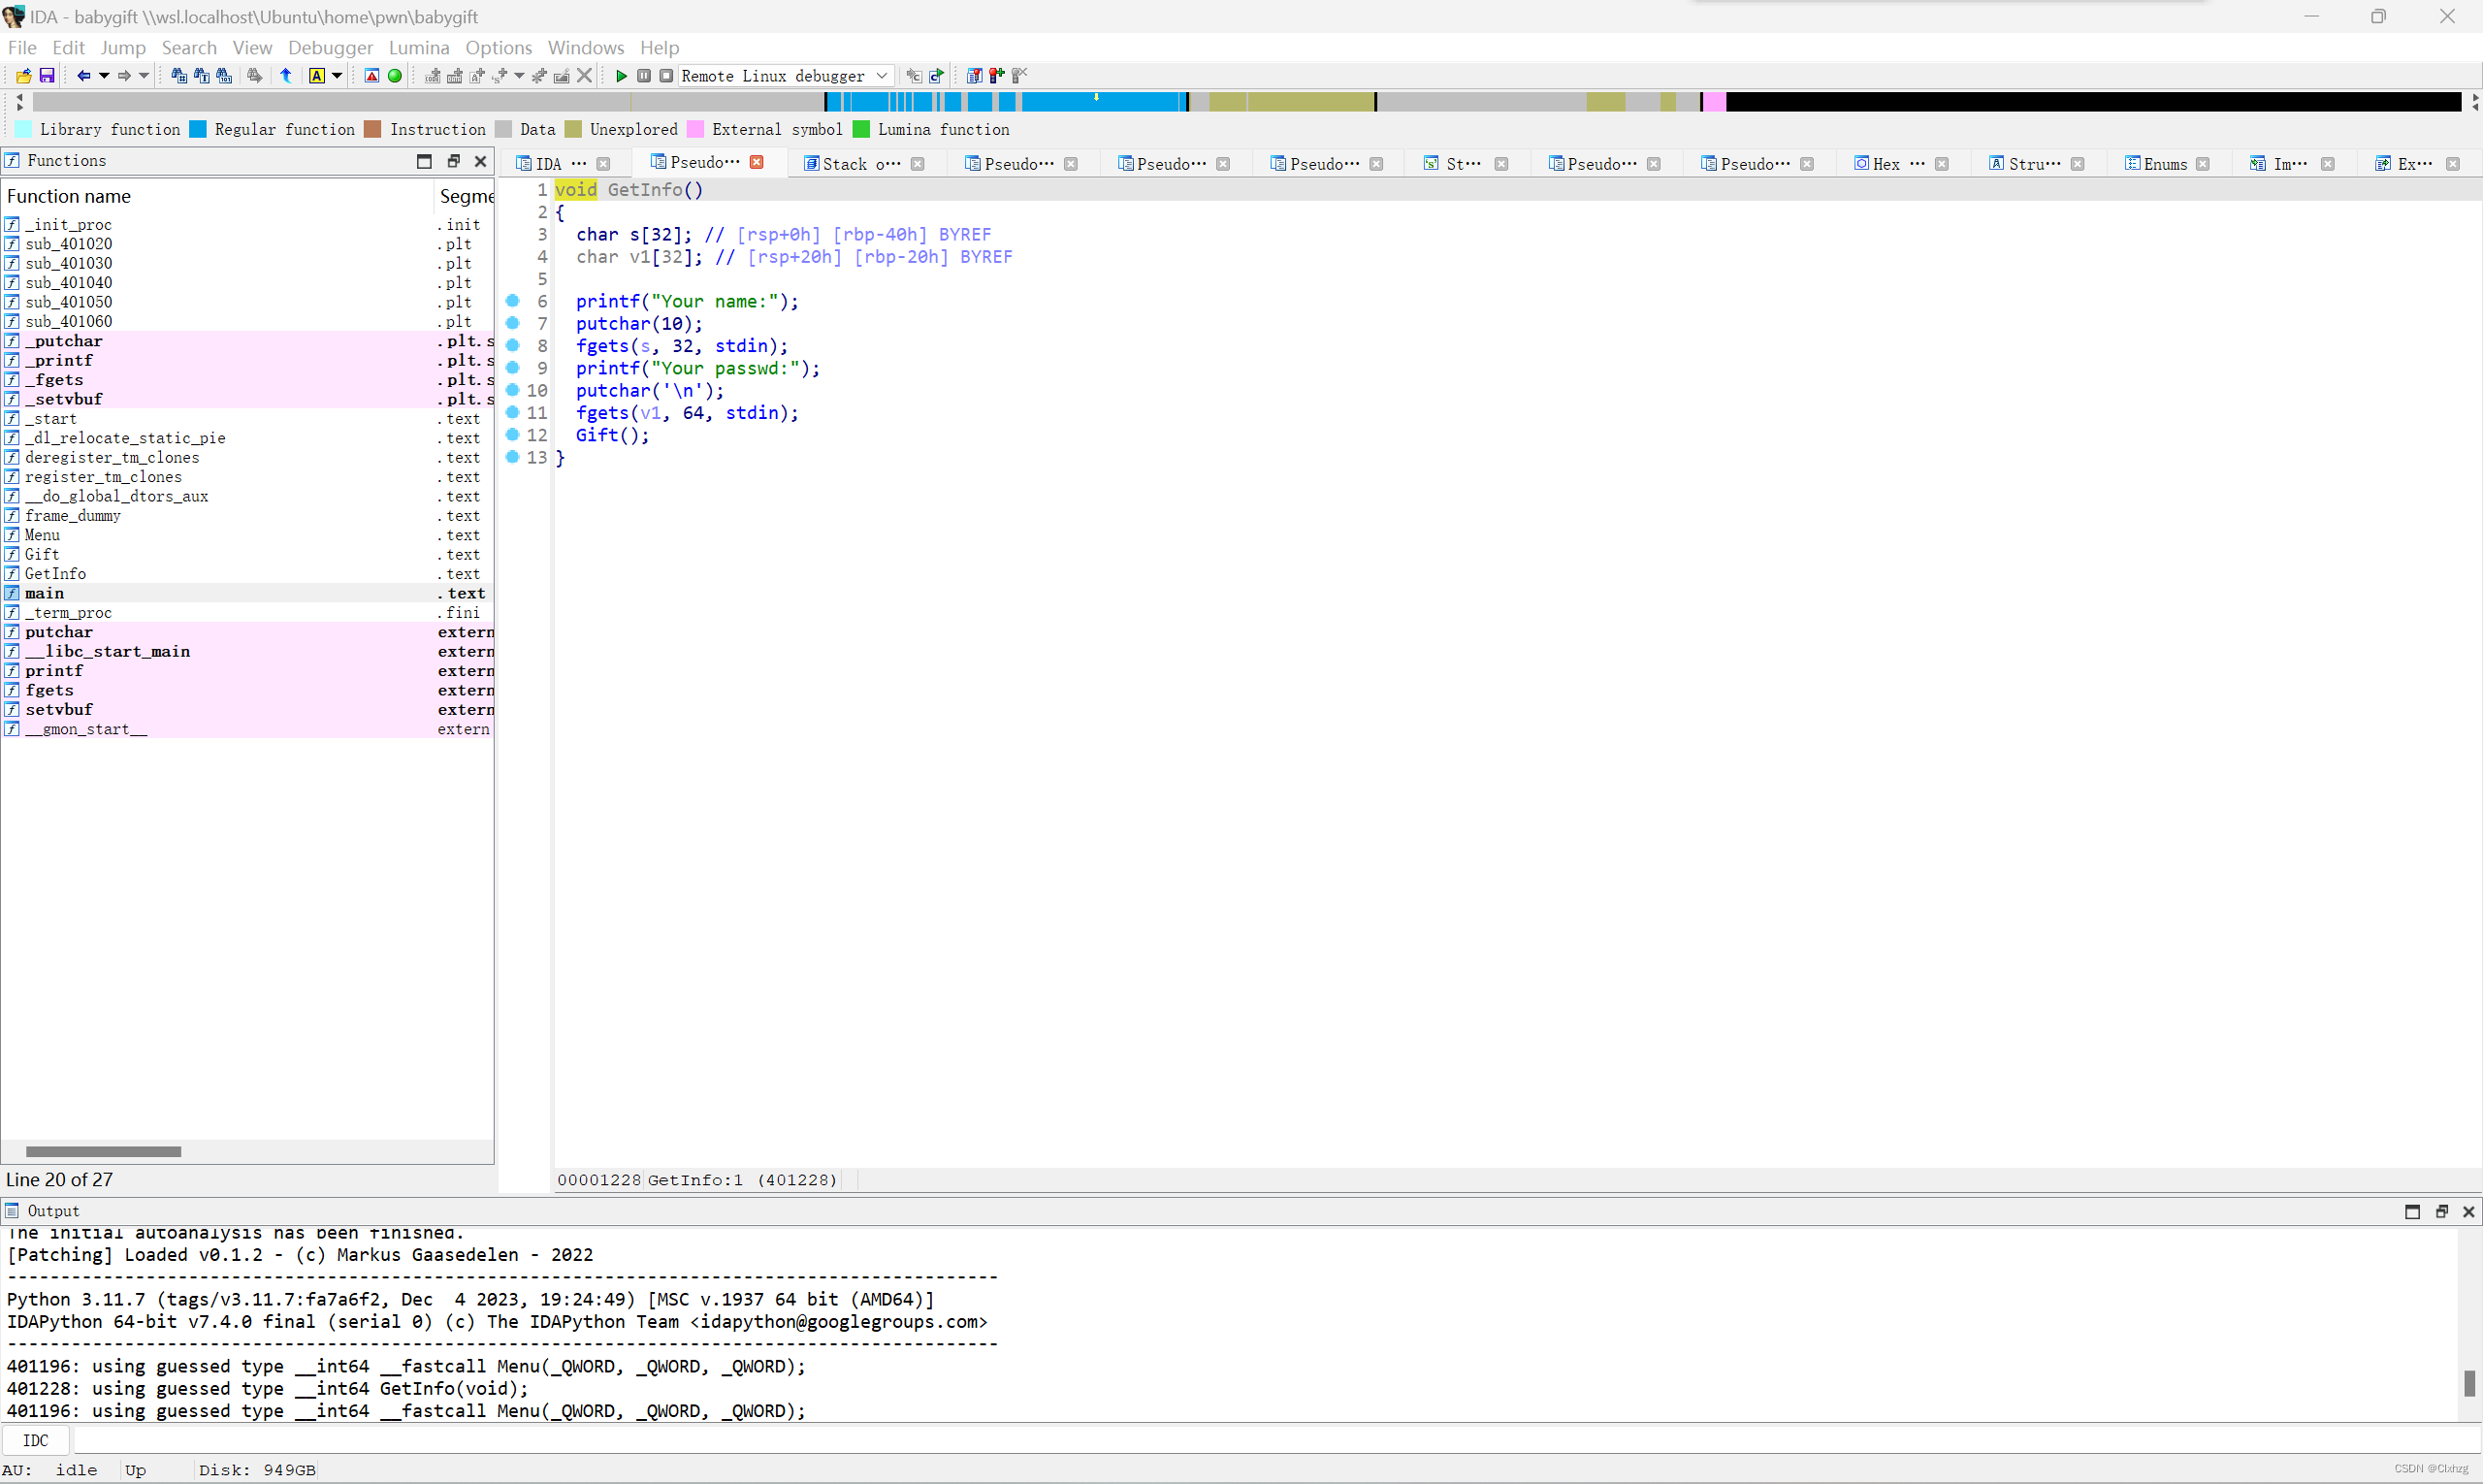Click the Search next direction icon
The width and height of the screenshot is (2483, 1484).
[x=255, y=76]
